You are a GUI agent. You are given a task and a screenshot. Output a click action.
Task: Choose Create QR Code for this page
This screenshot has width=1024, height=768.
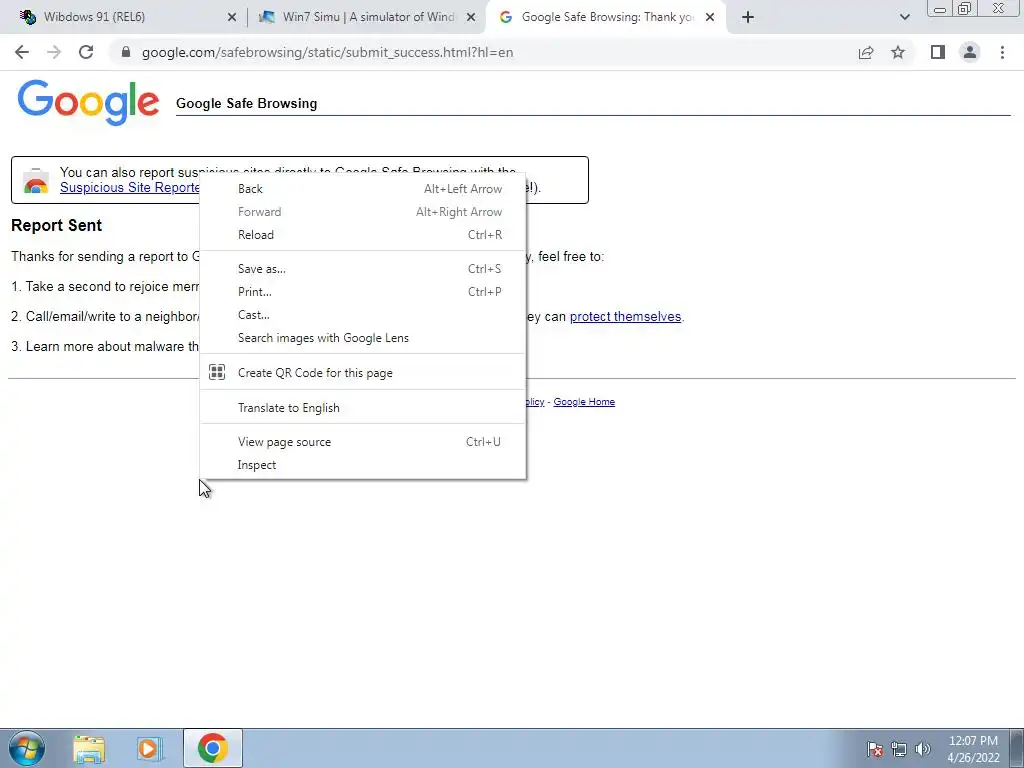tap(362, 372)
